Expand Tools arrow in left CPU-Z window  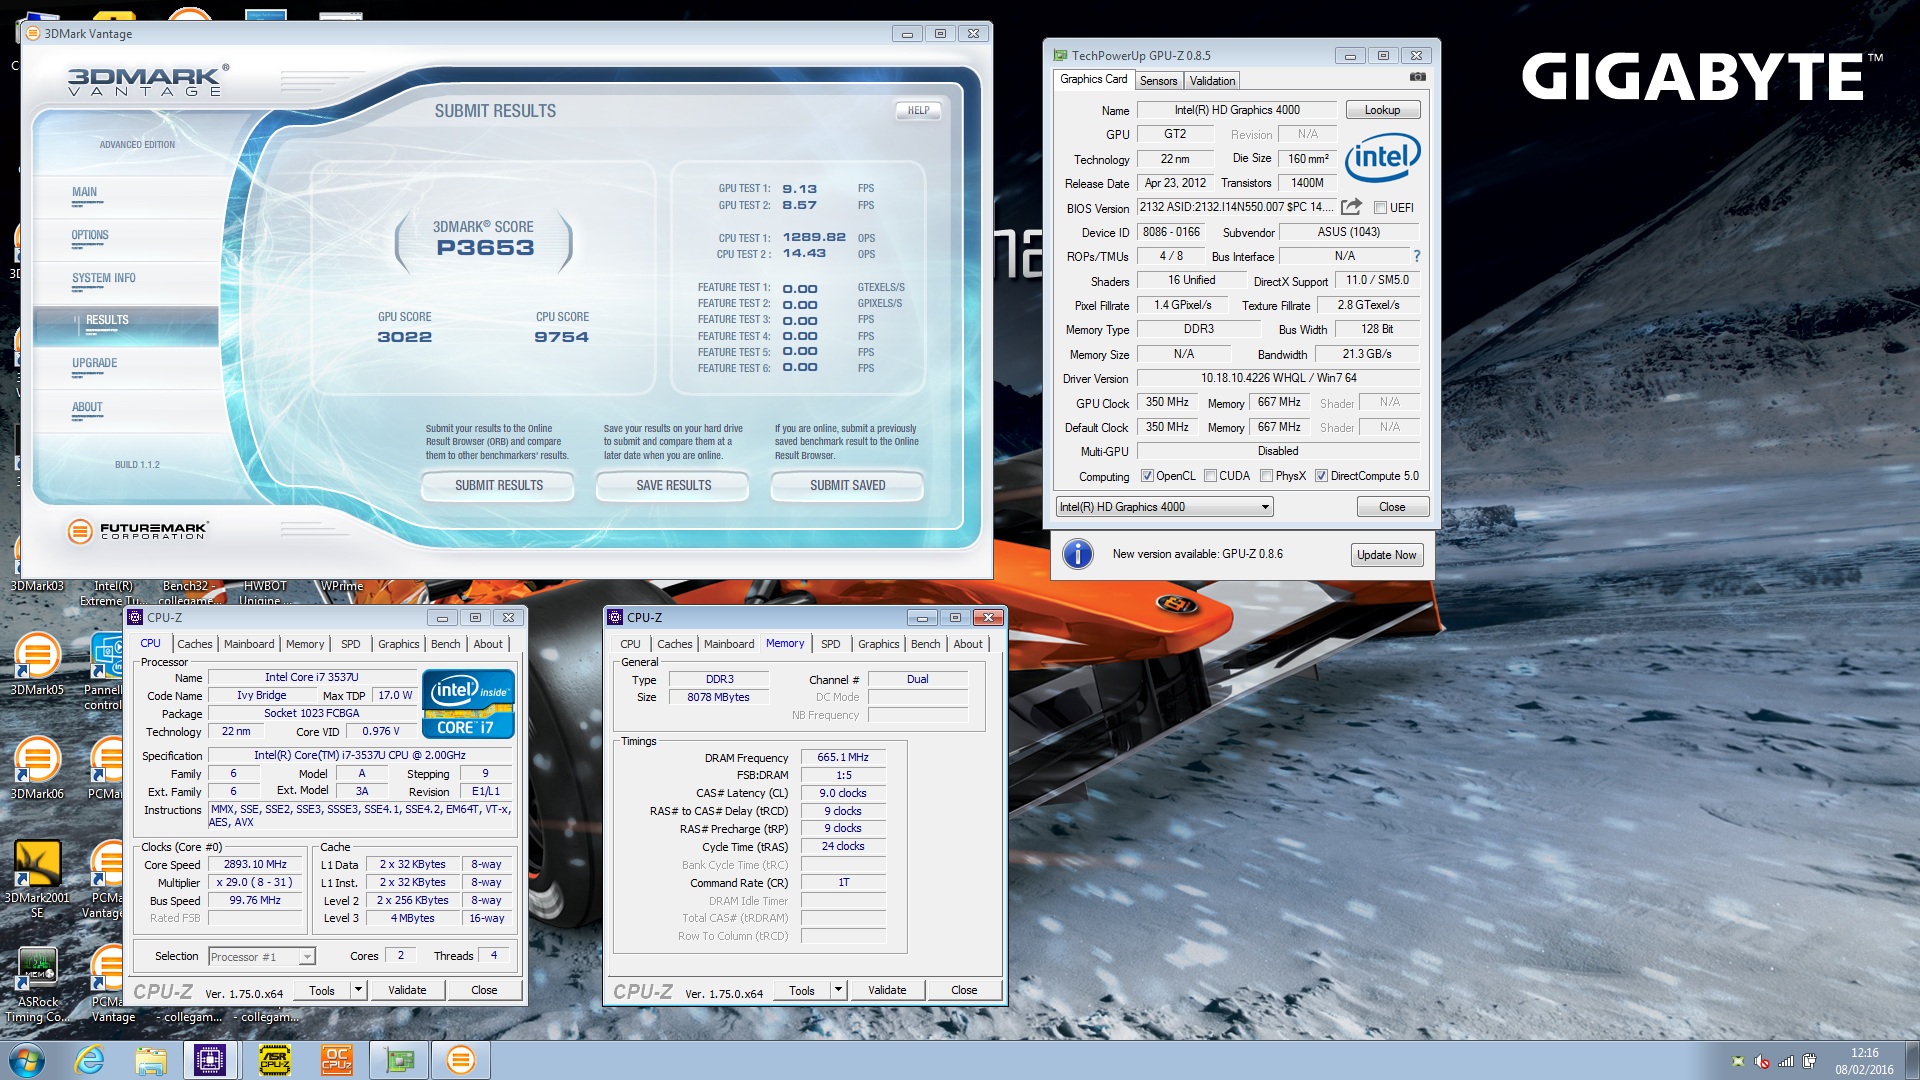(x=358, y=990)
